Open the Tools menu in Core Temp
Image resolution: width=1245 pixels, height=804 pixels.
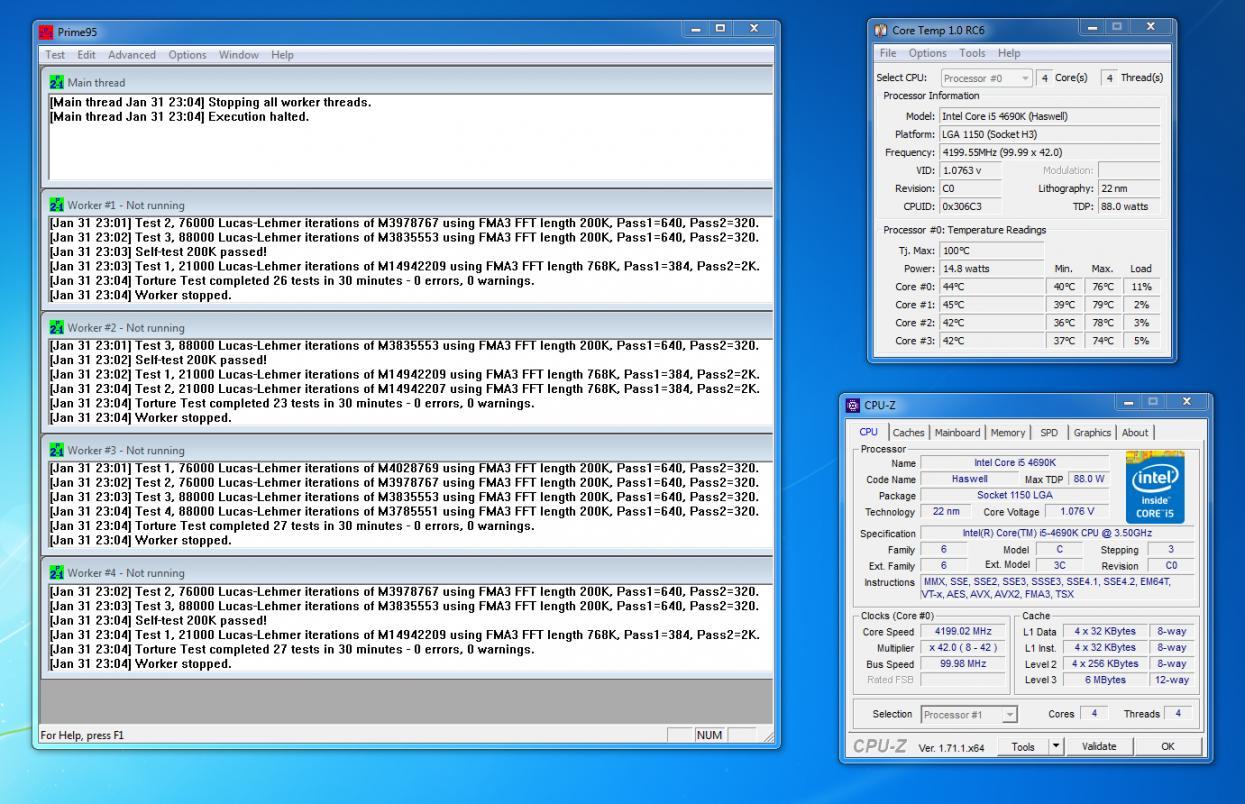[x=972, y=53]
